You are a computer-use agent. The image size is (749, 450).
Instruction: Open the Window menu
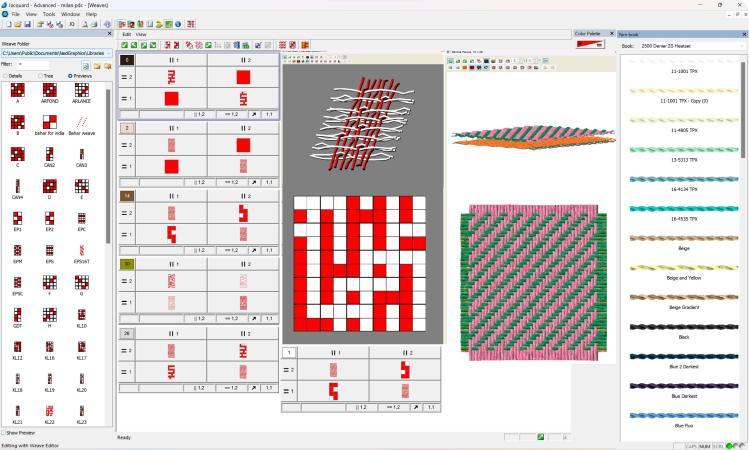pyautogui.click(x=70, y=14)
